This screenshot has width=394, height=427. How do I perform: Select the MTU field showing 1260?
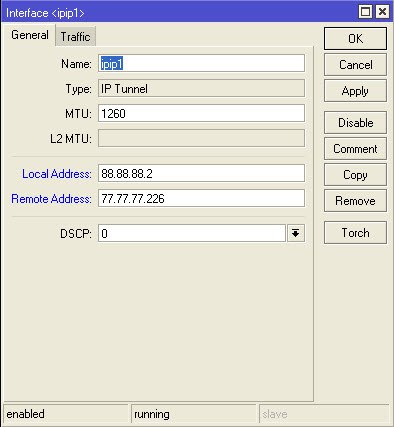201,113
